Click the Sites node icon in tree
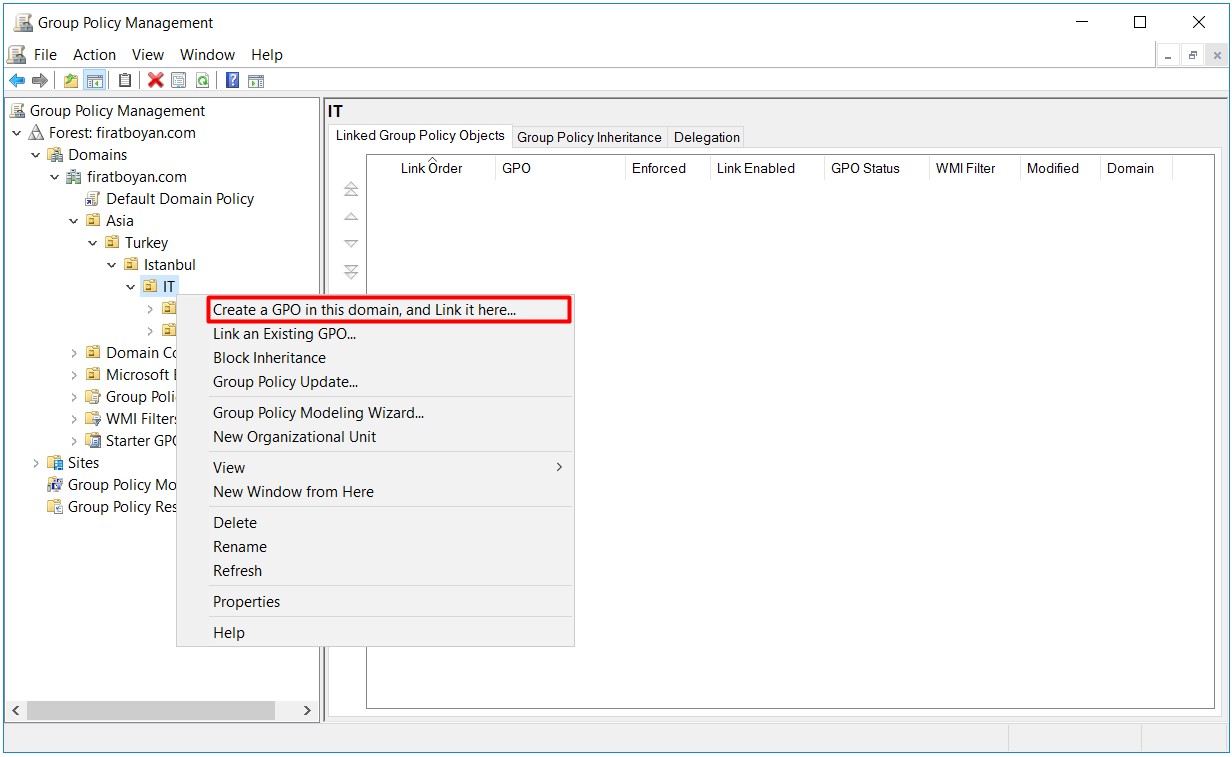 [x=56, y=463]
